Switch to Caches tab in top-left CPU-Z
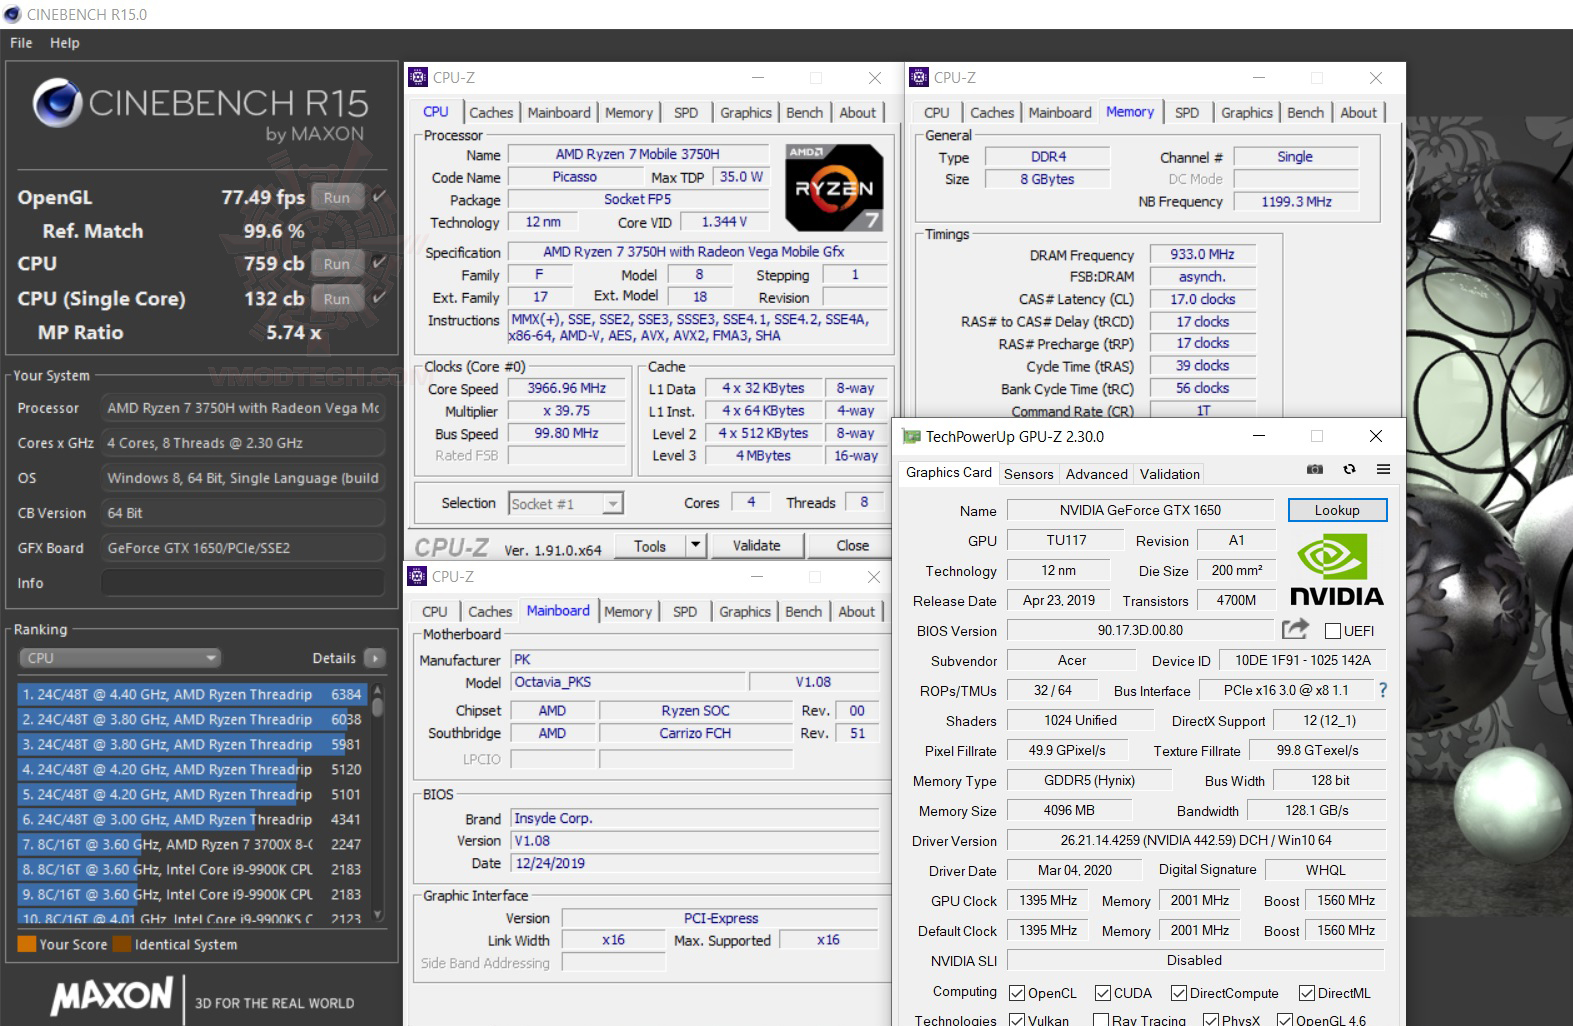Image resolution: width=1573 pixels, height=1026 pixels. (x=491, y=113)
